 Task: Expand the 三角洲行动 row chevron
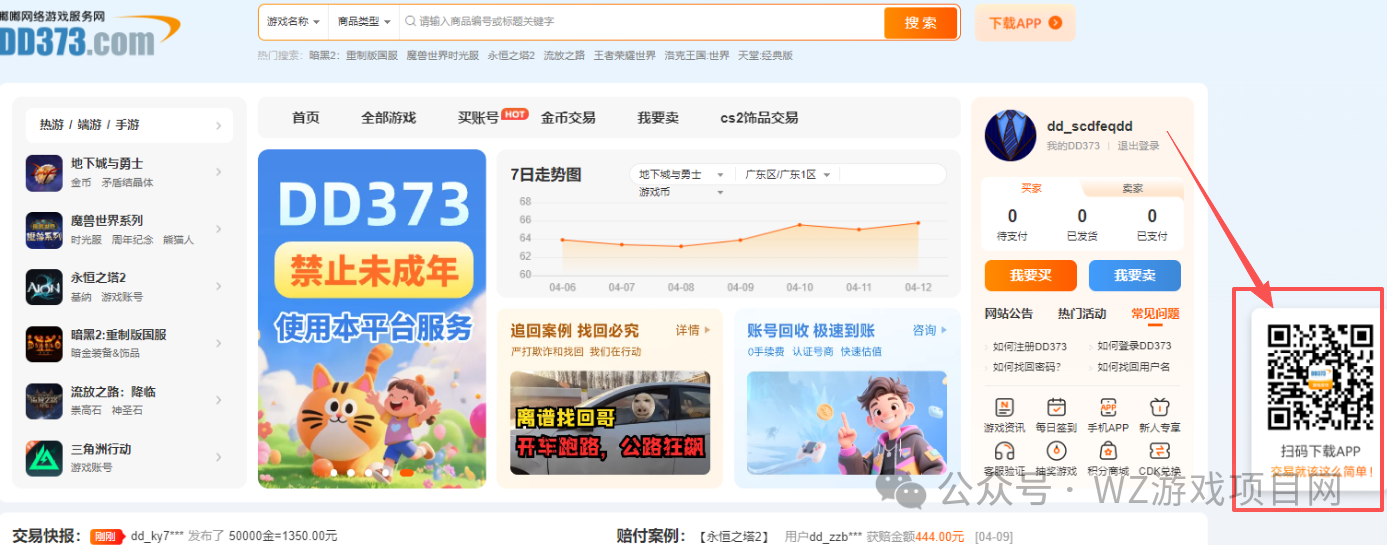[x=218, y=457]
